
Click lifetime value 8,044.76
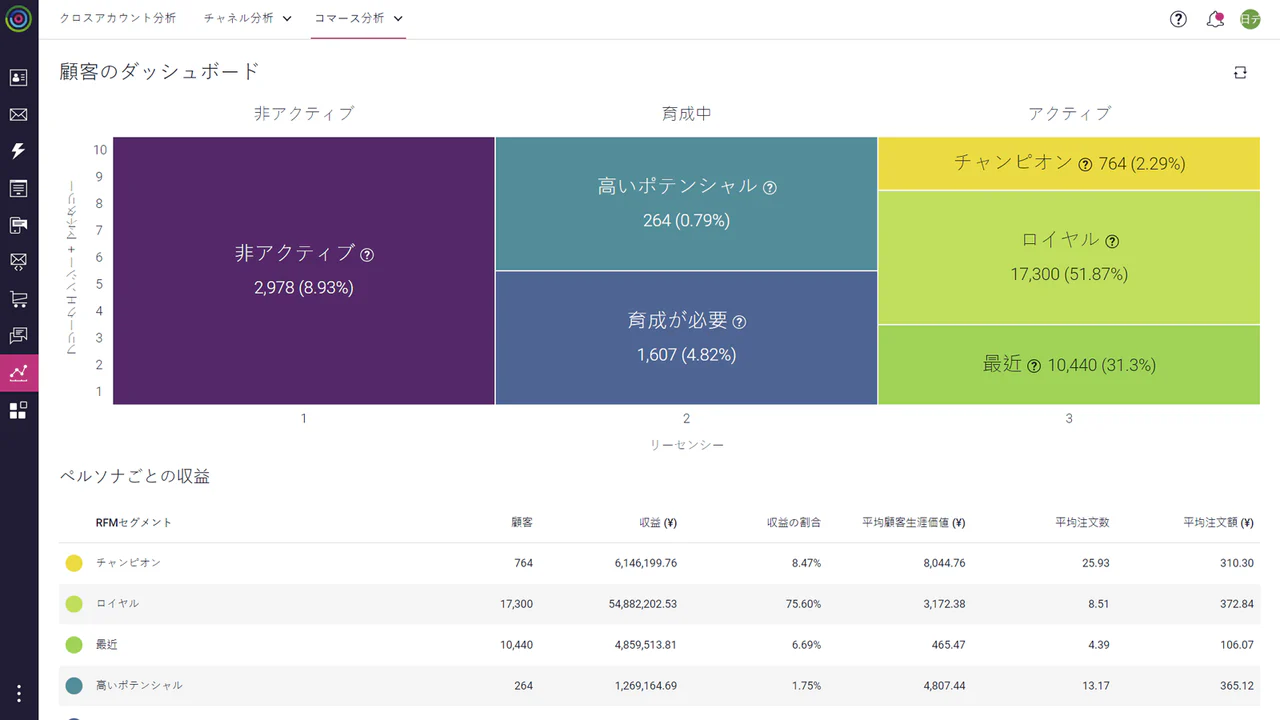(945, 563)
